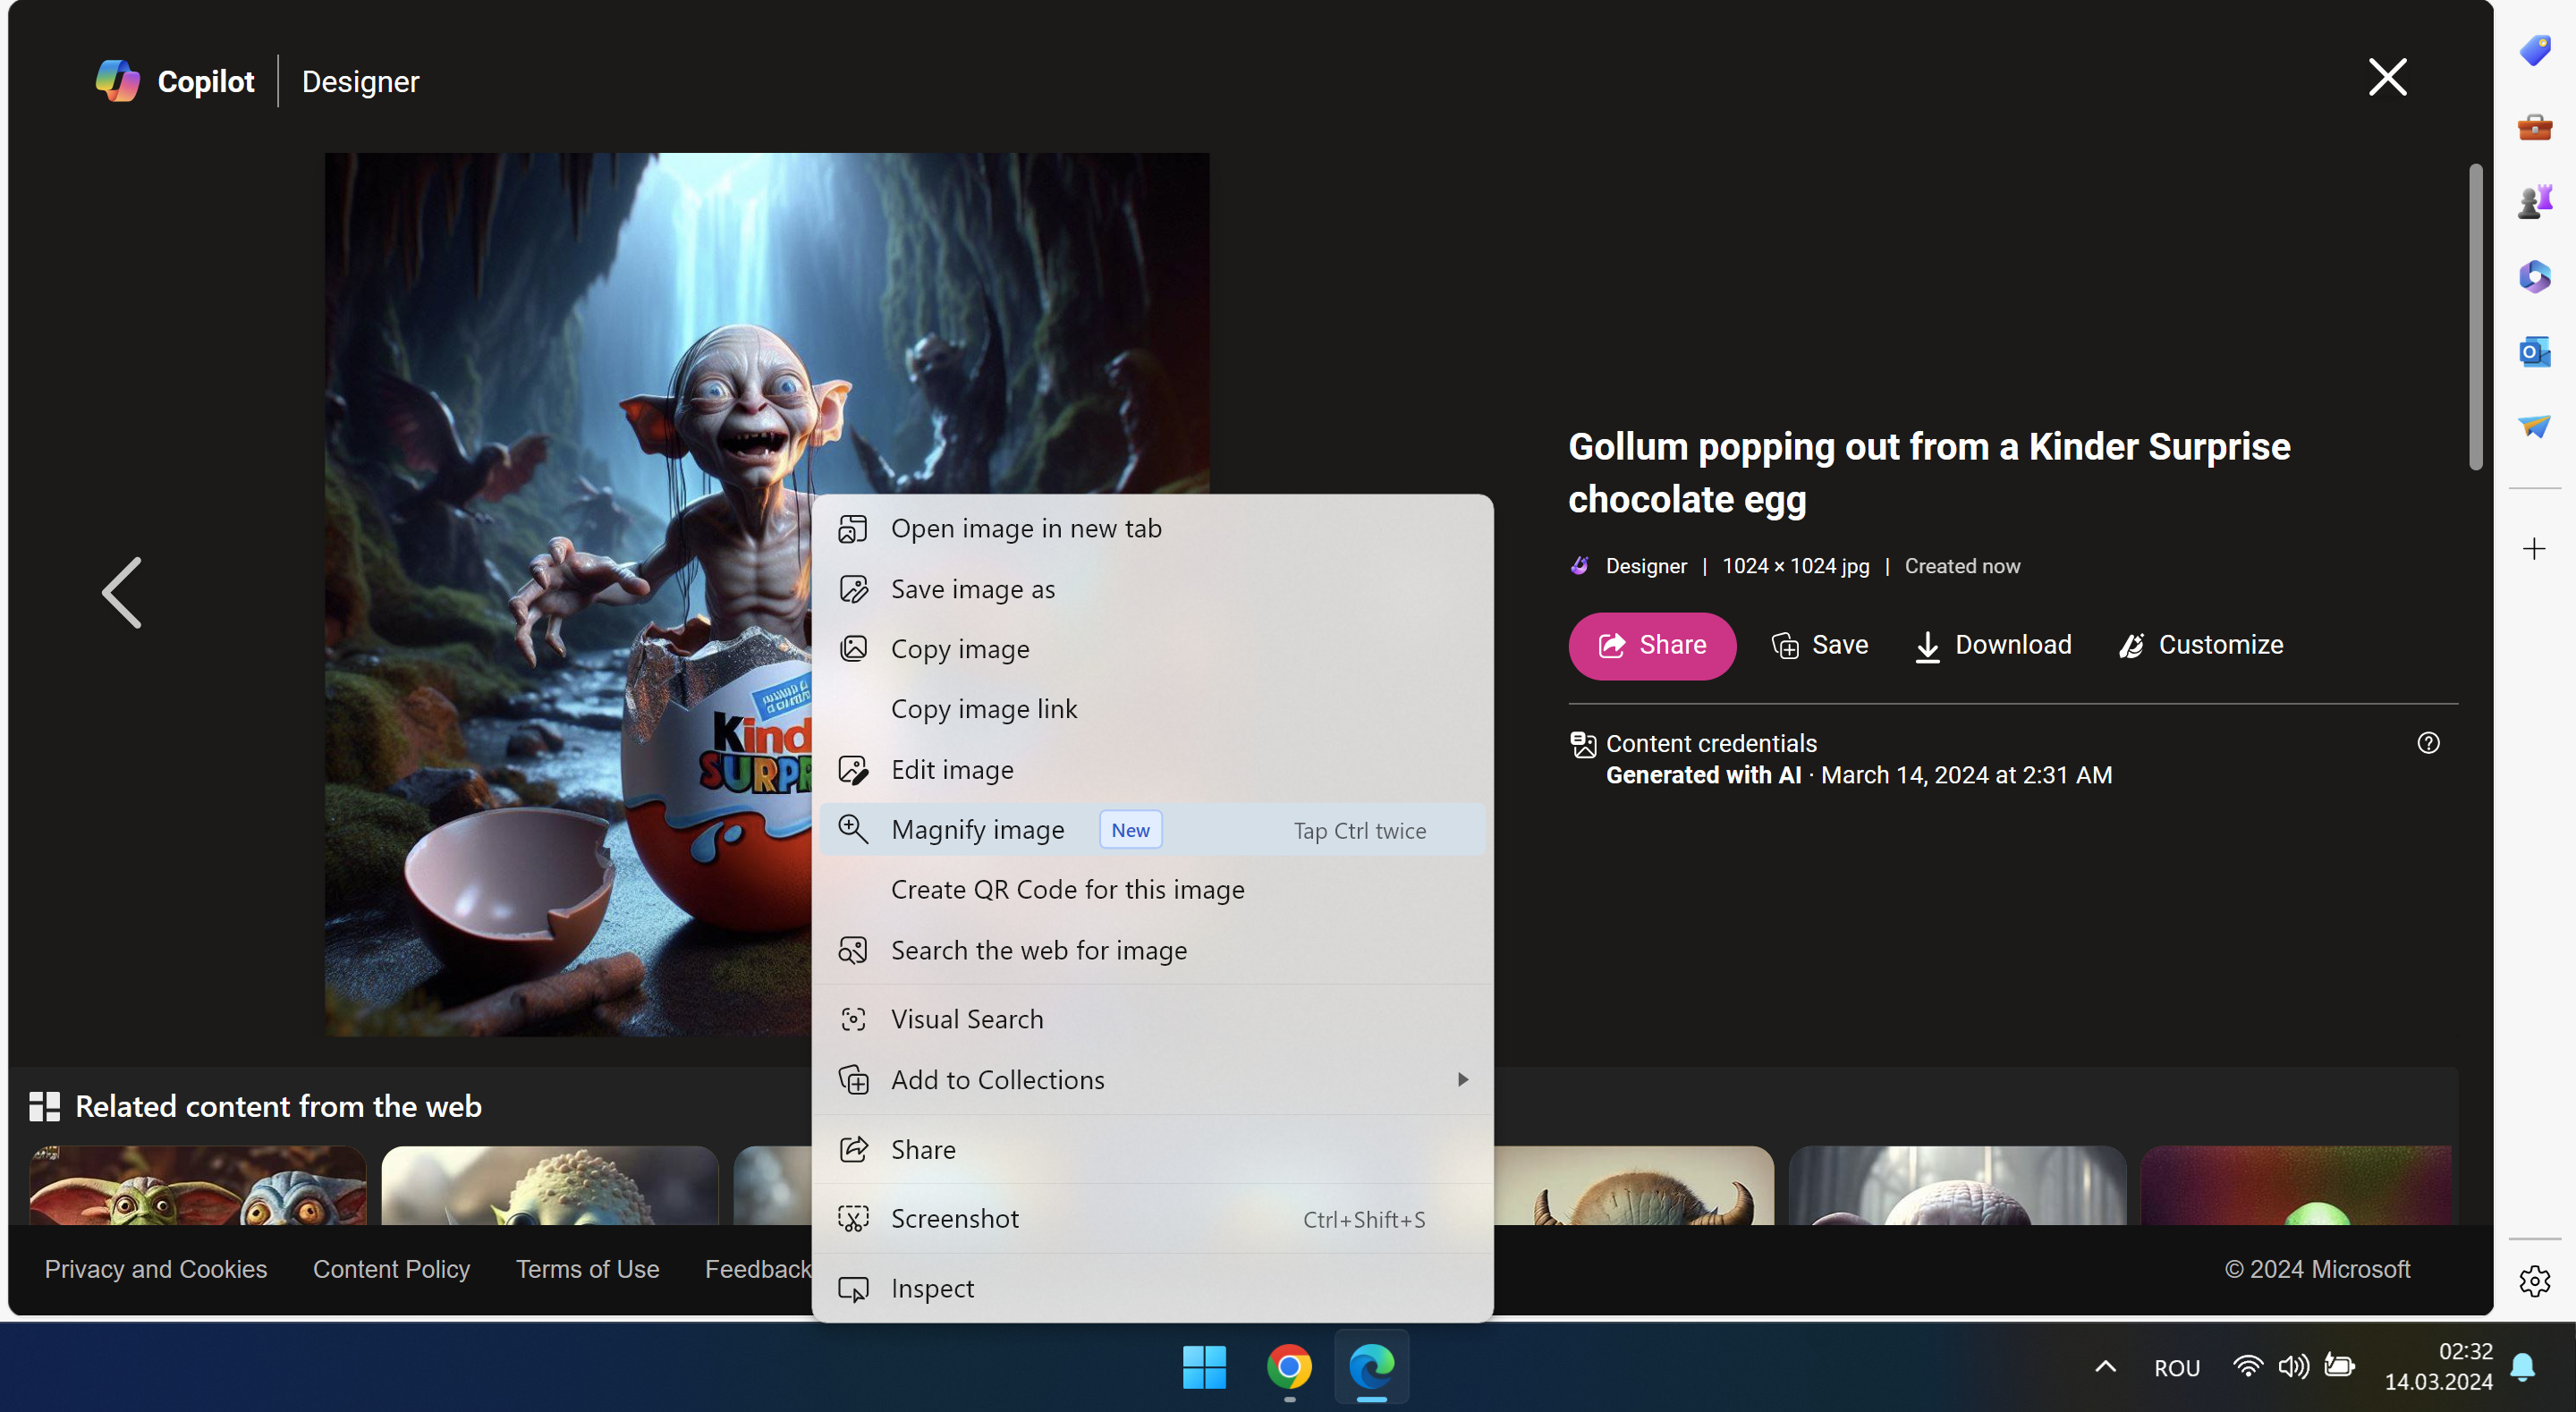Click the Content credentials icon
This screenshot has height=1412, width=2576.
point(1583,744)
